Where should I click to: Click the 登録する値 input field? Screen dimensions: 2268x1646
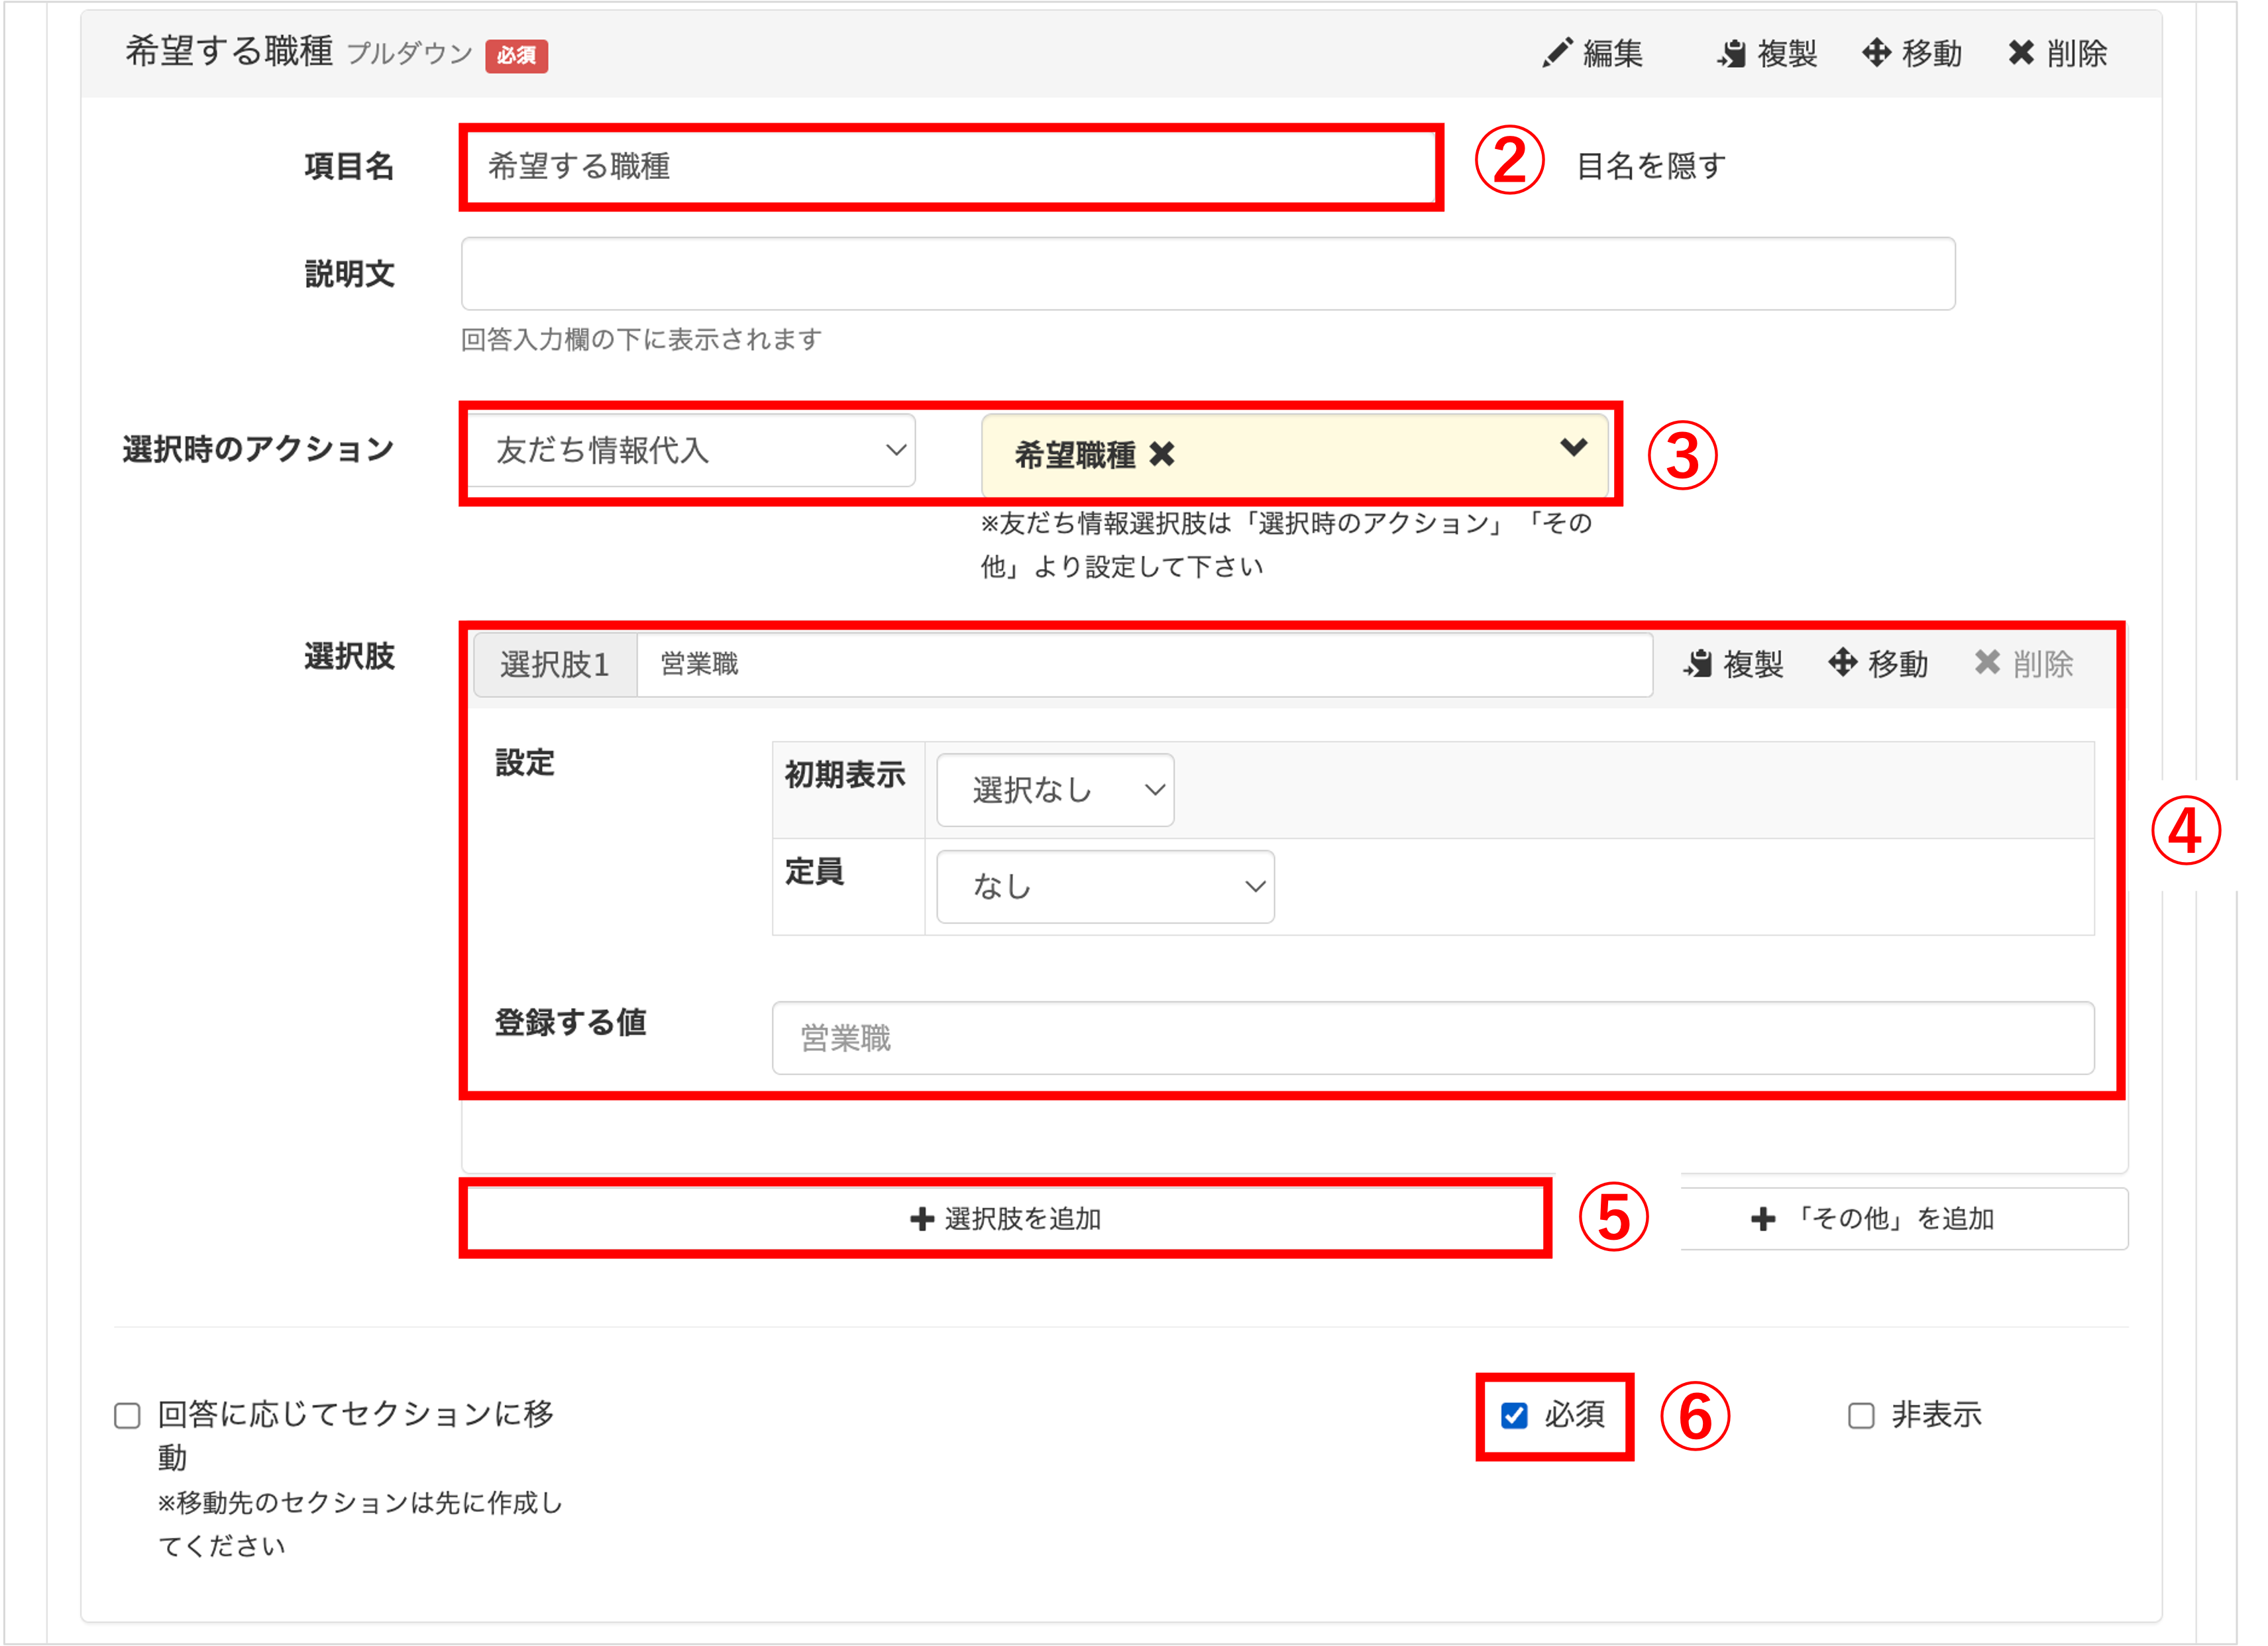pyautogui.click(x=1432, y=1038)
